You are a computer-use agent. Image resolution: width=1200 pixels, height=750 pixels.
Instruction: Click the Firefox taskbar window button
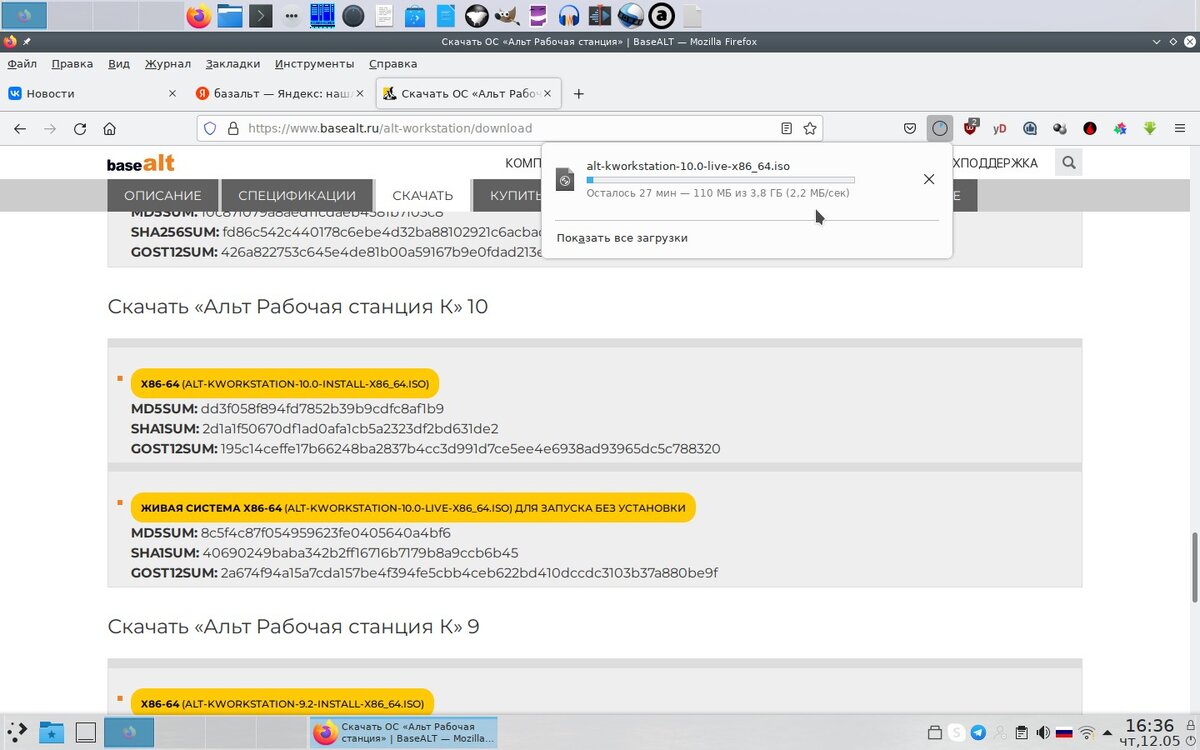pos(403,732)
